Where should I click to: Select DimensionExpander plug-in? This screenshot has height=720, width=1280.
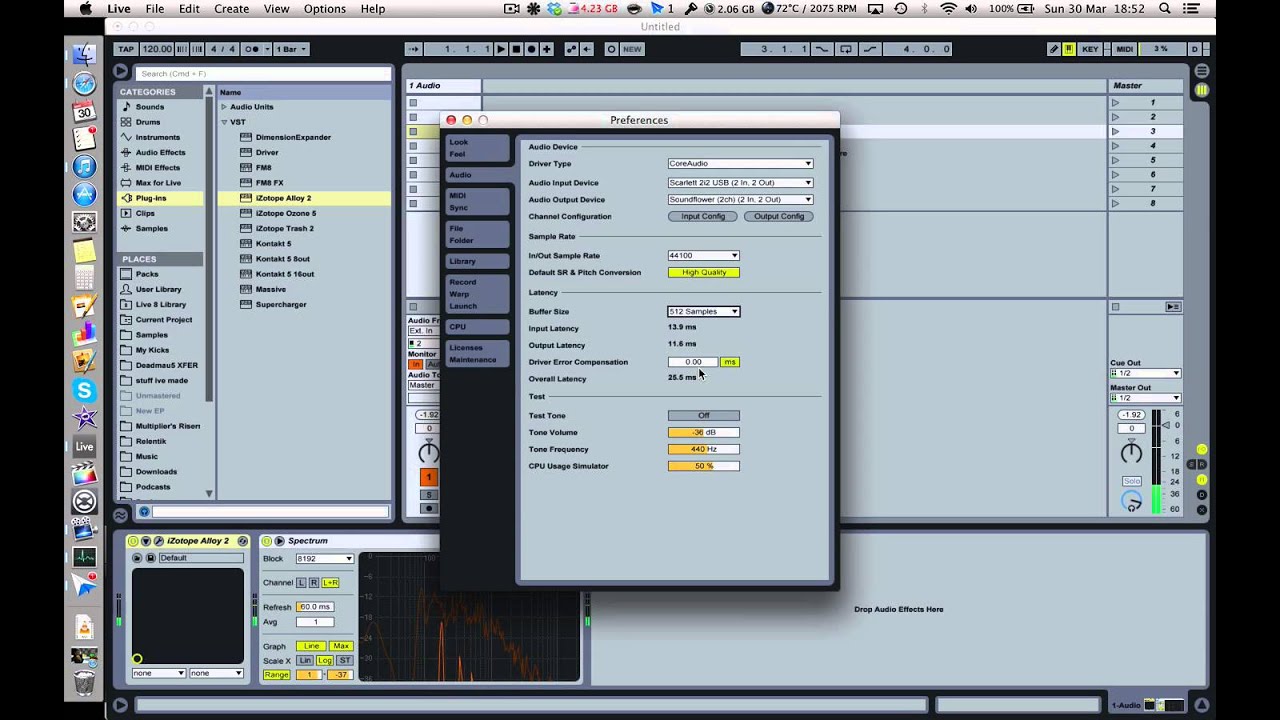coord(293,137)
